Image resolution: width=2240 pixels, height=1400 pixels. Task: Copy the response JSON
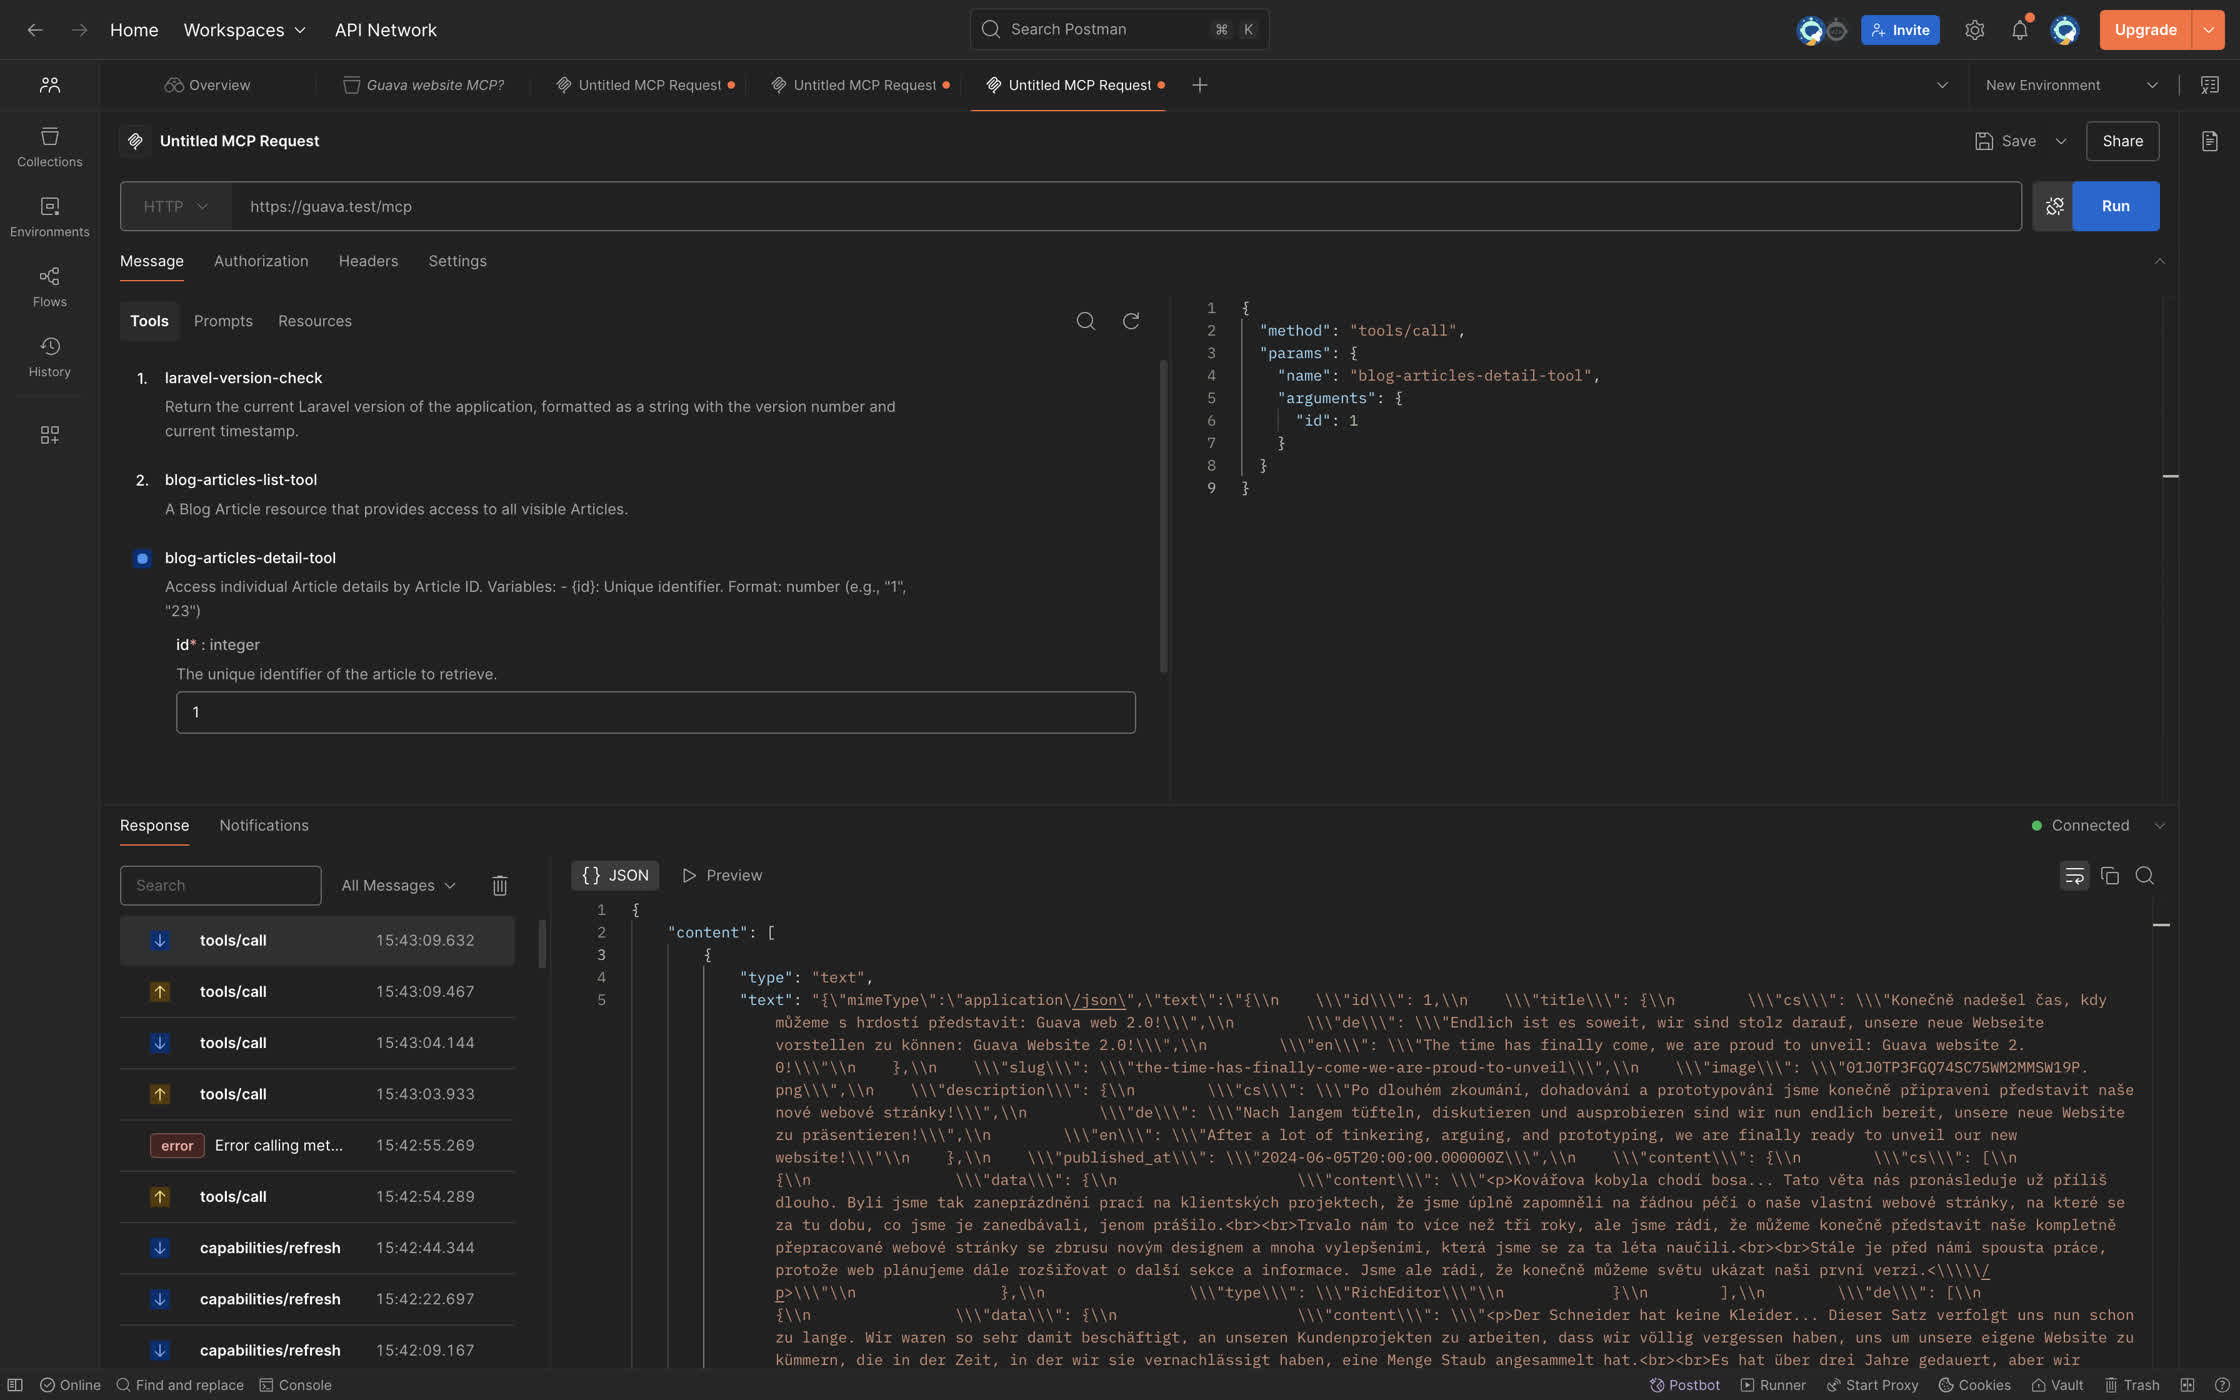(2109, 876)
